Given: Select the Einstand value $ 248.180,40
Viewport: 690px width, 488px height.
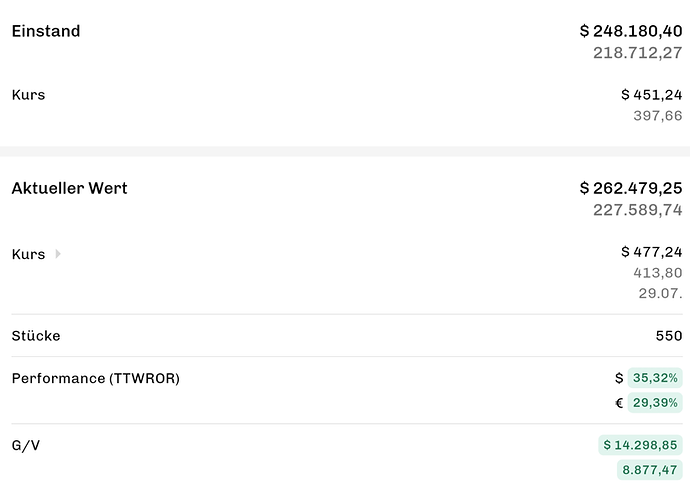Looking at the screenshot, I should click(631, 31).
